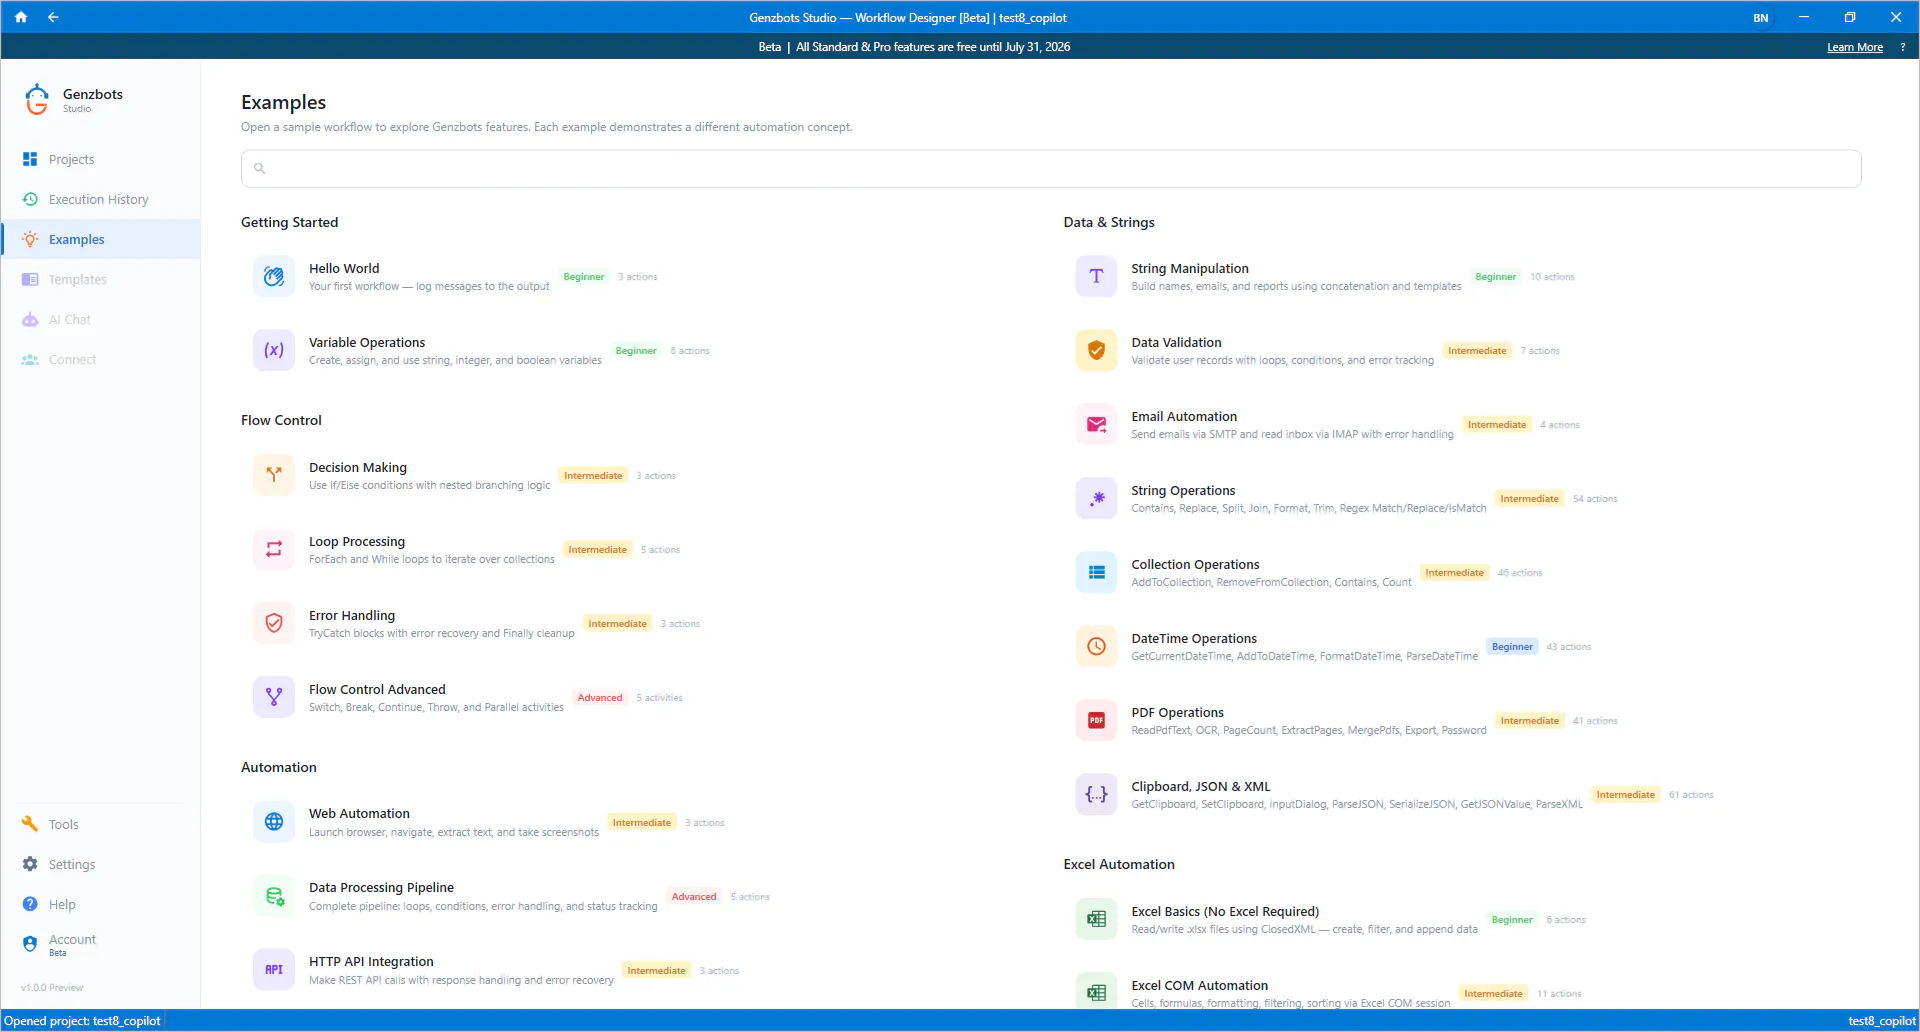Click the home icon in title bar
This screenshot has height=1032, width=1920.
pyautogui.click(x=21, y=17)
